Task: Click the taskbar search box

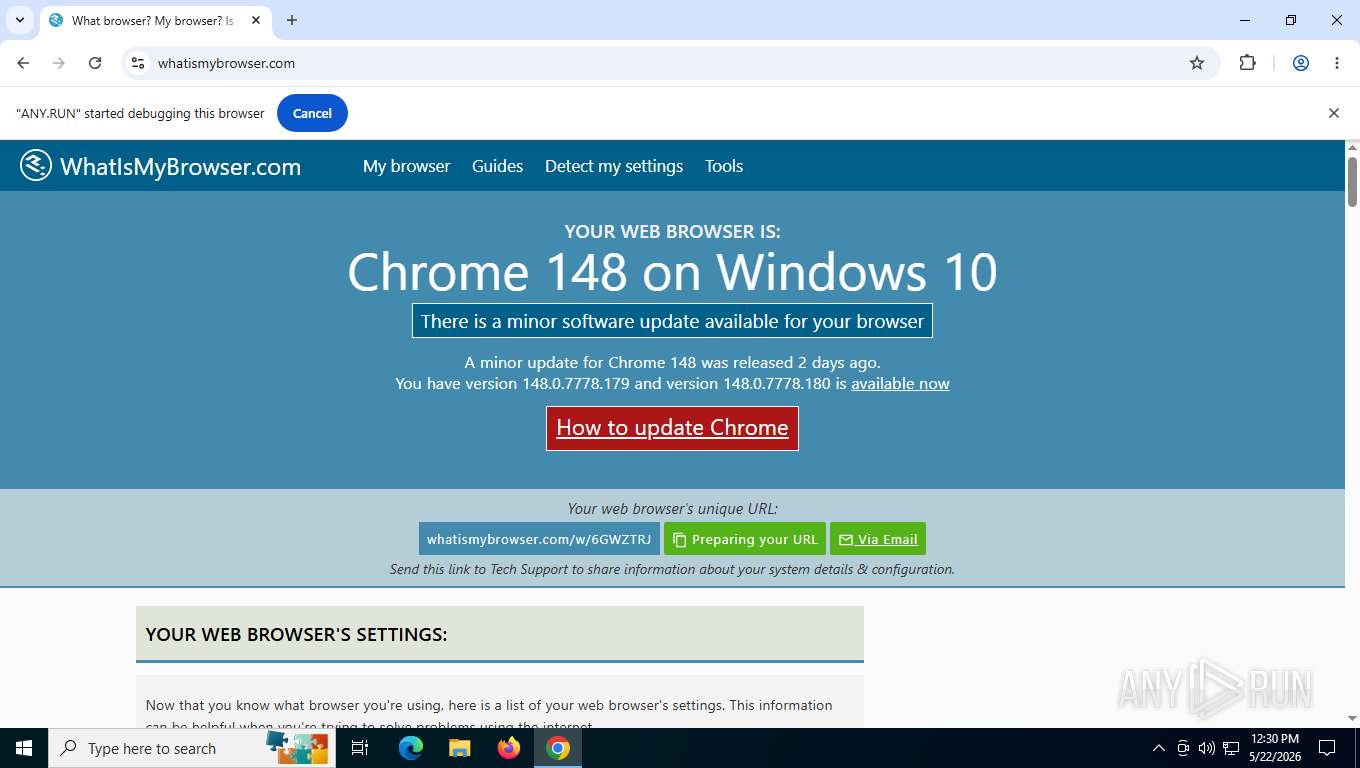Action: (192, 748)
